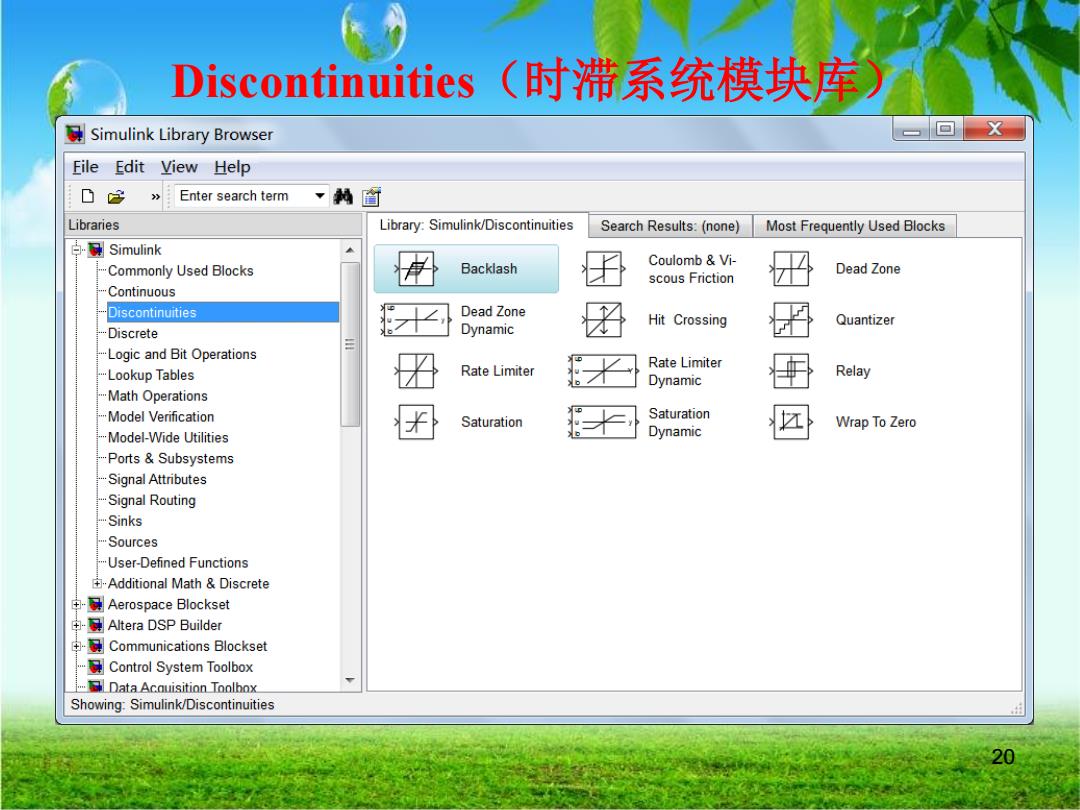Expand the Additional Math & Discrete node
This screenshot has width=1080, height=810.
pos(97,583)
